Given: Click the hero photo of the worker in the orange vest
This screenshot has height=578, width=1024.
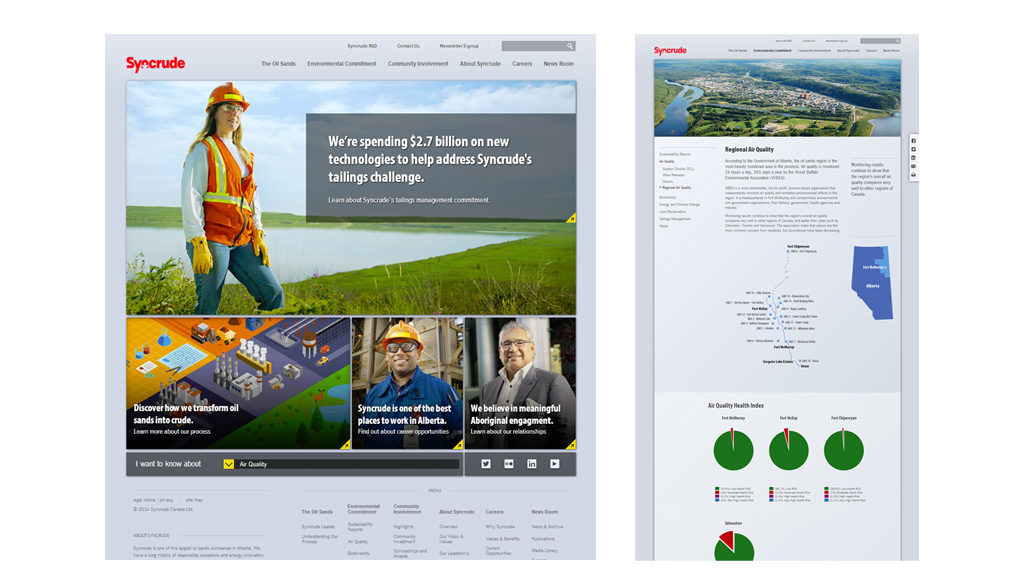Looking at the screenshot, I should coord(351,198).
